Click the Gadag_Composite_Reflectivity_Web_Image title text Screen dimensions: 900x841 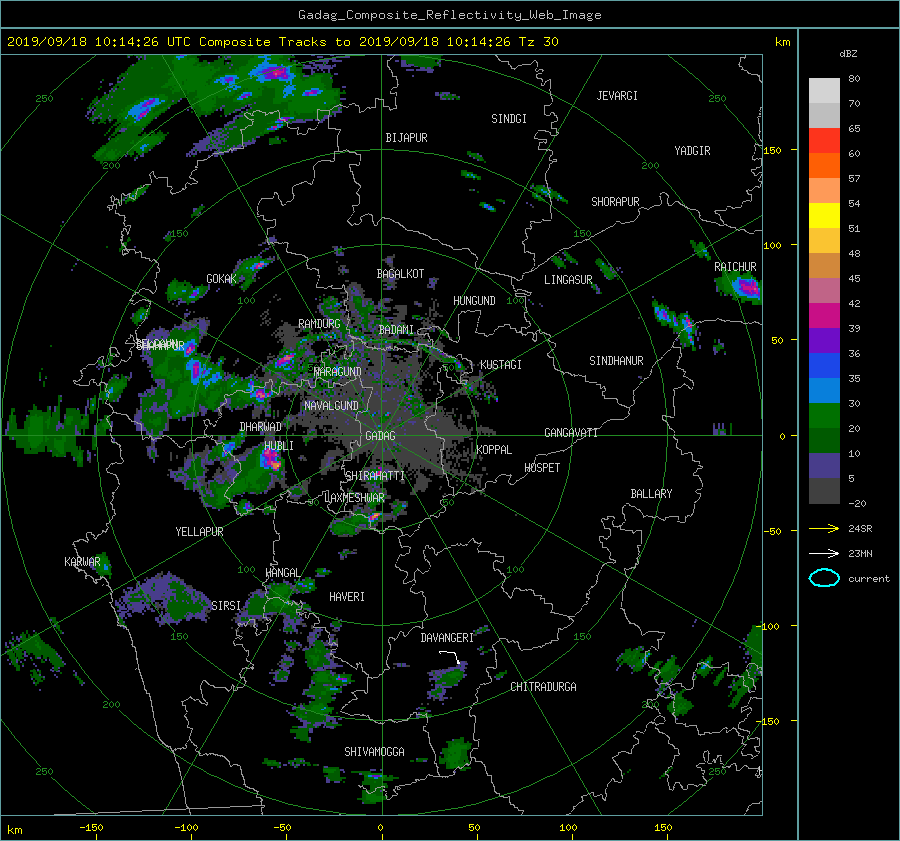tap(449, 15)
